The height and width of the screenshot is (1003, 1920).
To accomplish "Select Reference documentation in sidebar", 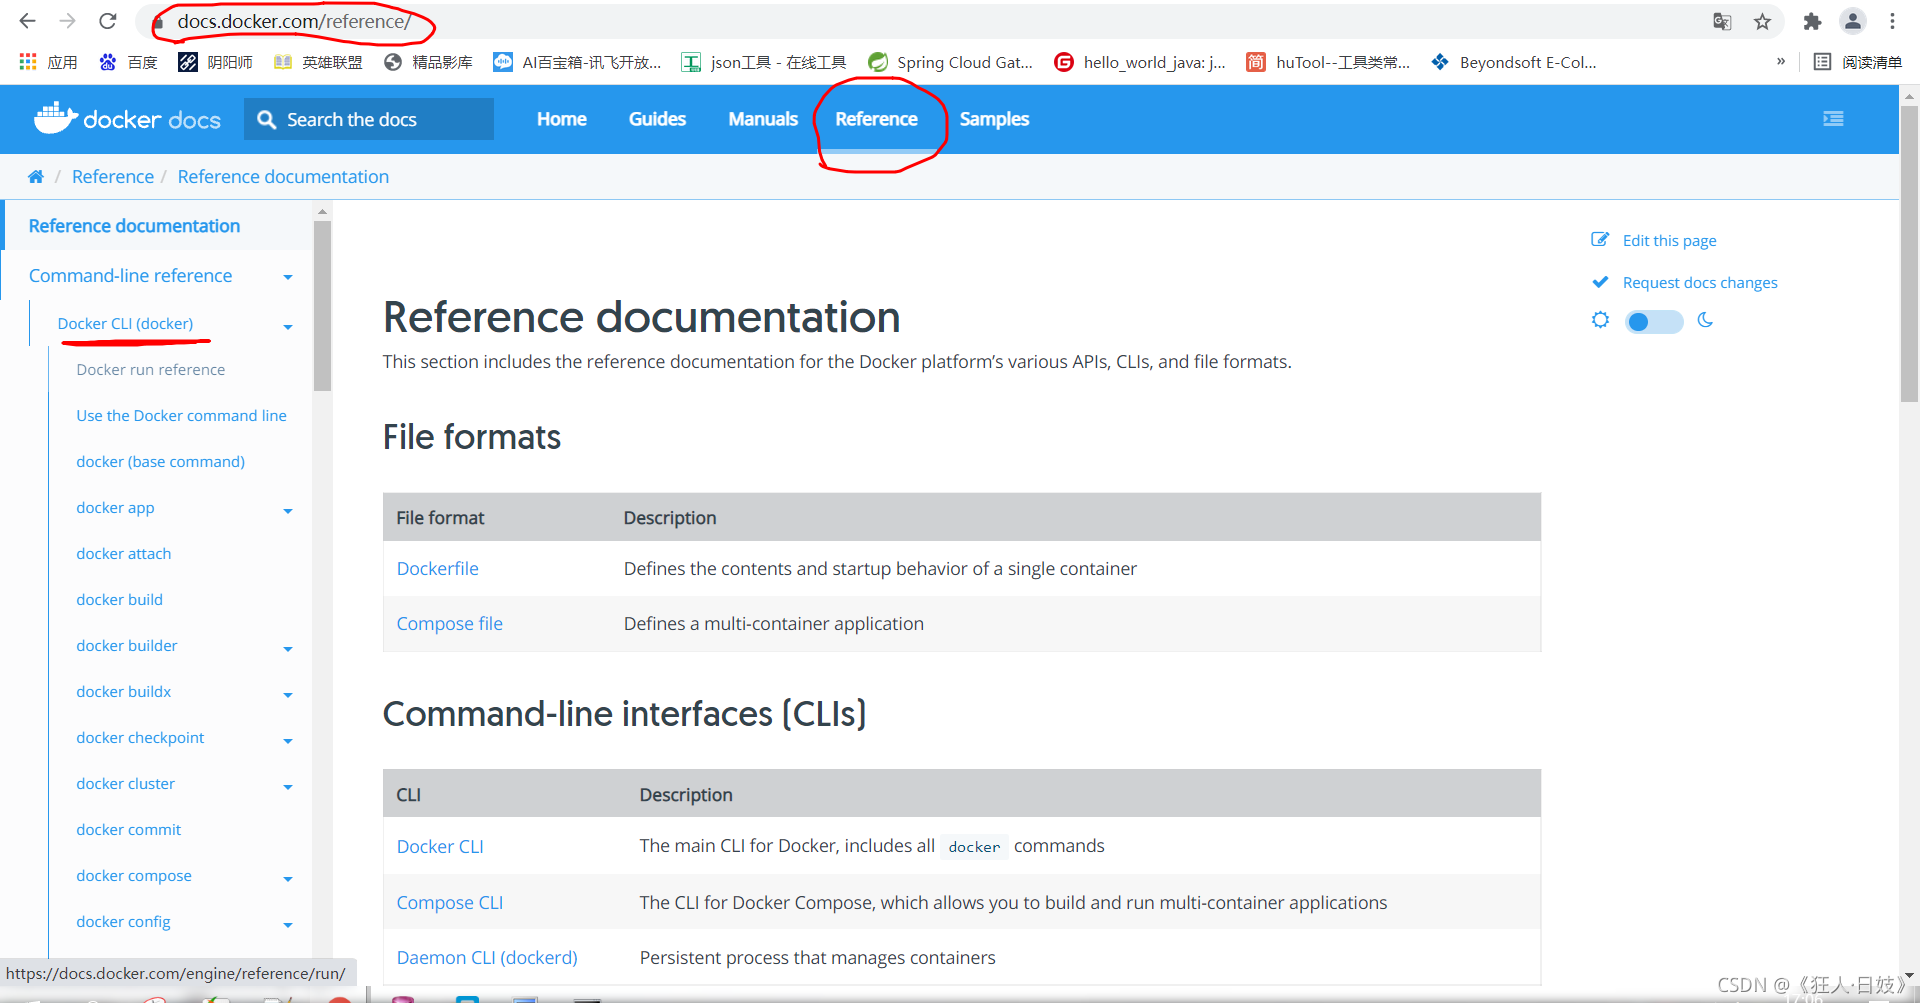I will point(134,226).
